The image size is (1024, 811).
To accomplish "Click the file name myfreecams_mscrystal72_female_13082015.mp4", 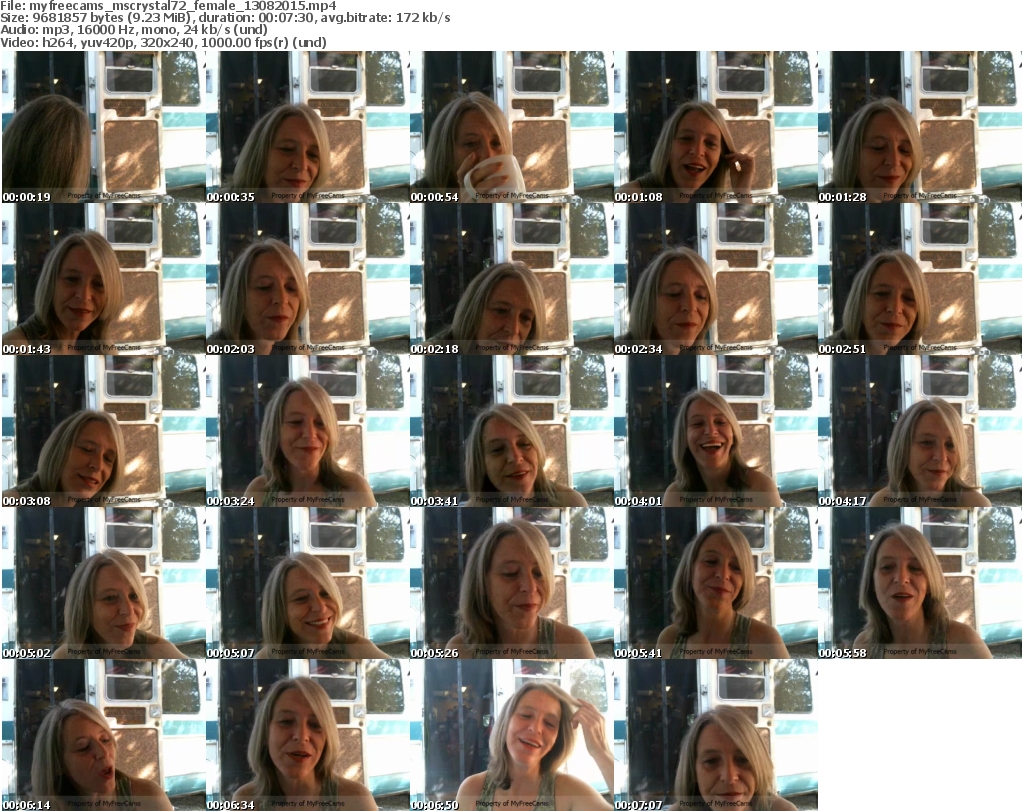I will (x=183, y=6).
